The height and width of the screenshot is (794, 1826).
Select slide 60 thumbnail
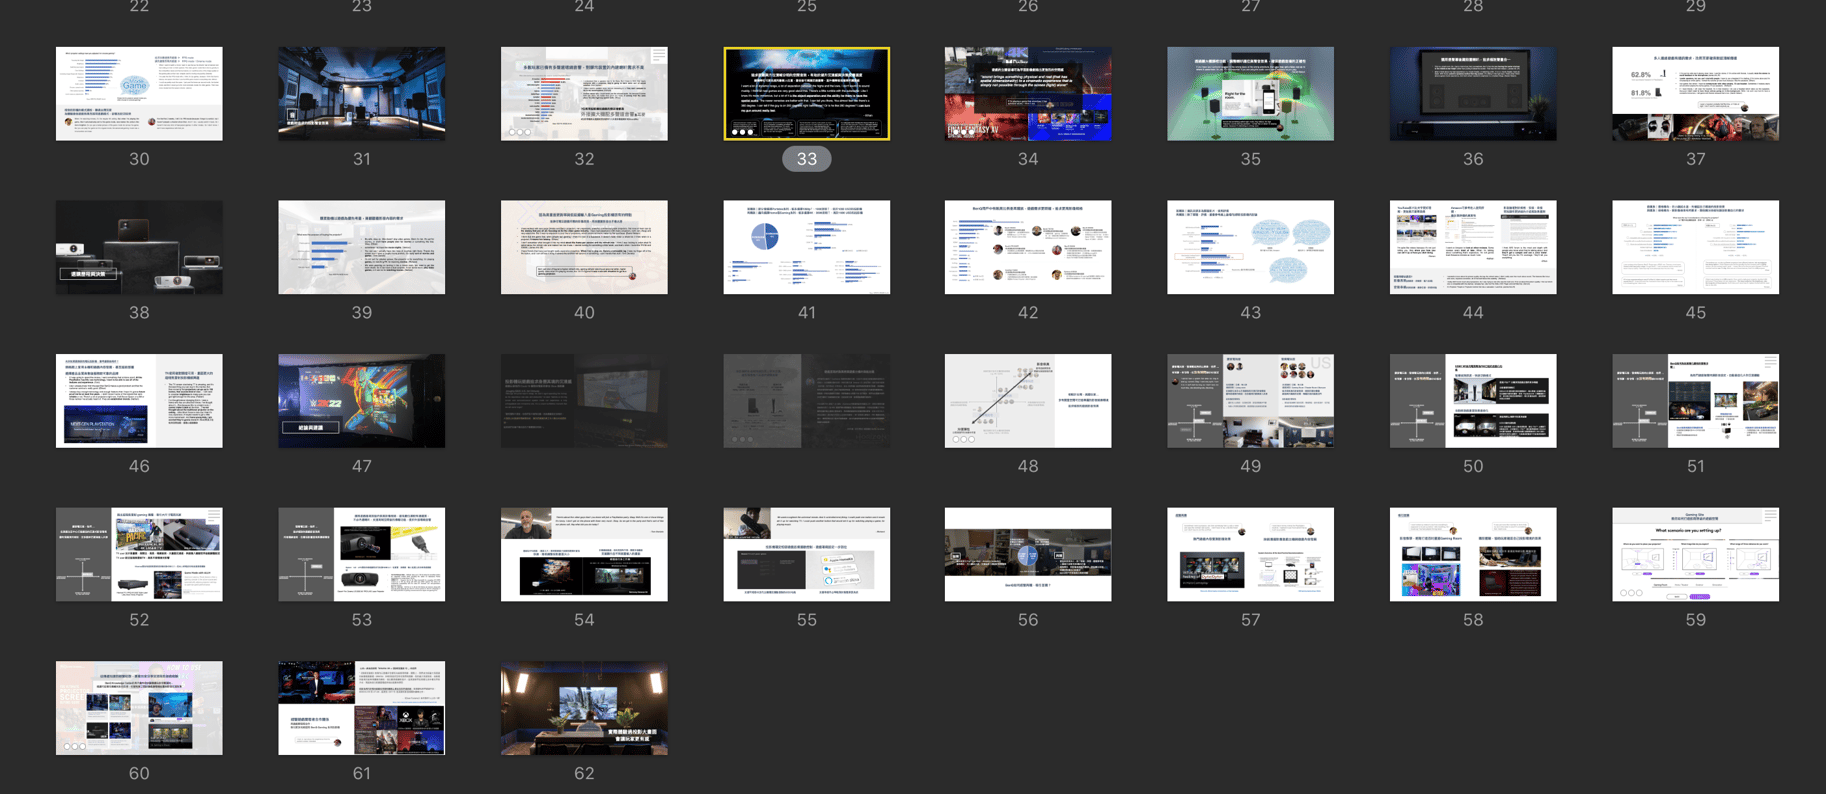coord(139,708)
